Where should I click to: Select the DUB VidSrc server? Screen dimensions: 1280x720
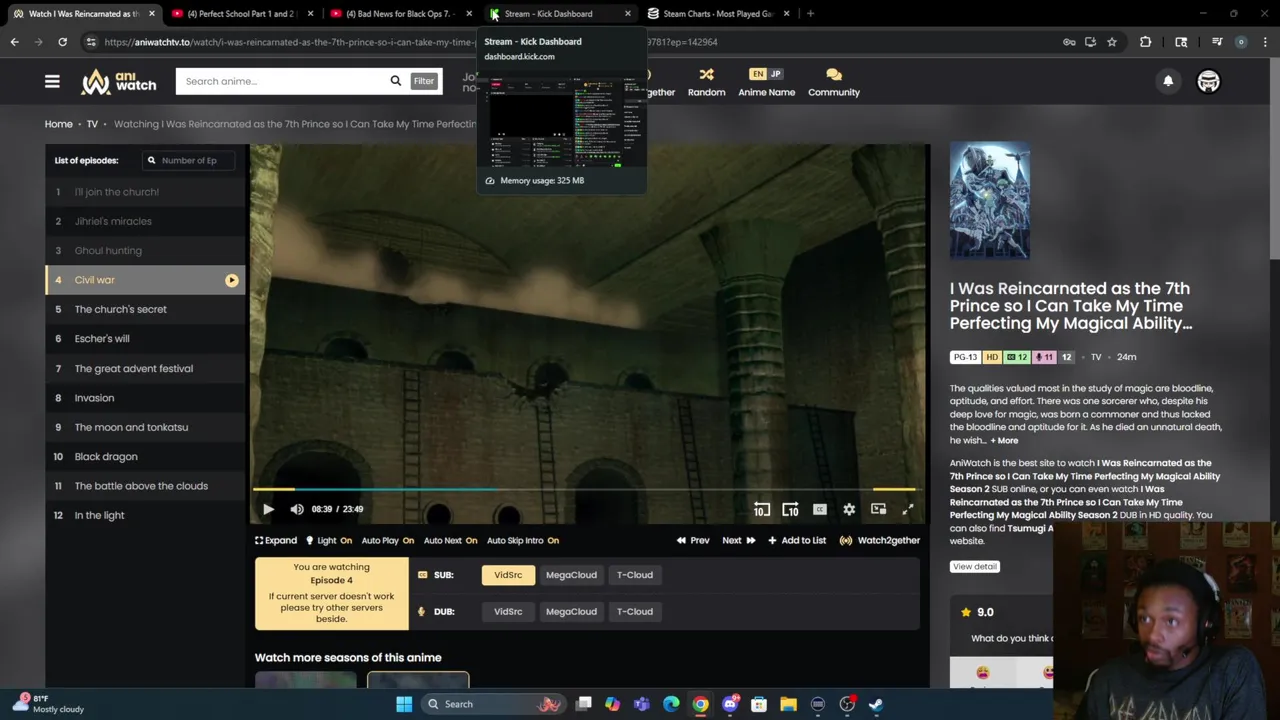508,612
